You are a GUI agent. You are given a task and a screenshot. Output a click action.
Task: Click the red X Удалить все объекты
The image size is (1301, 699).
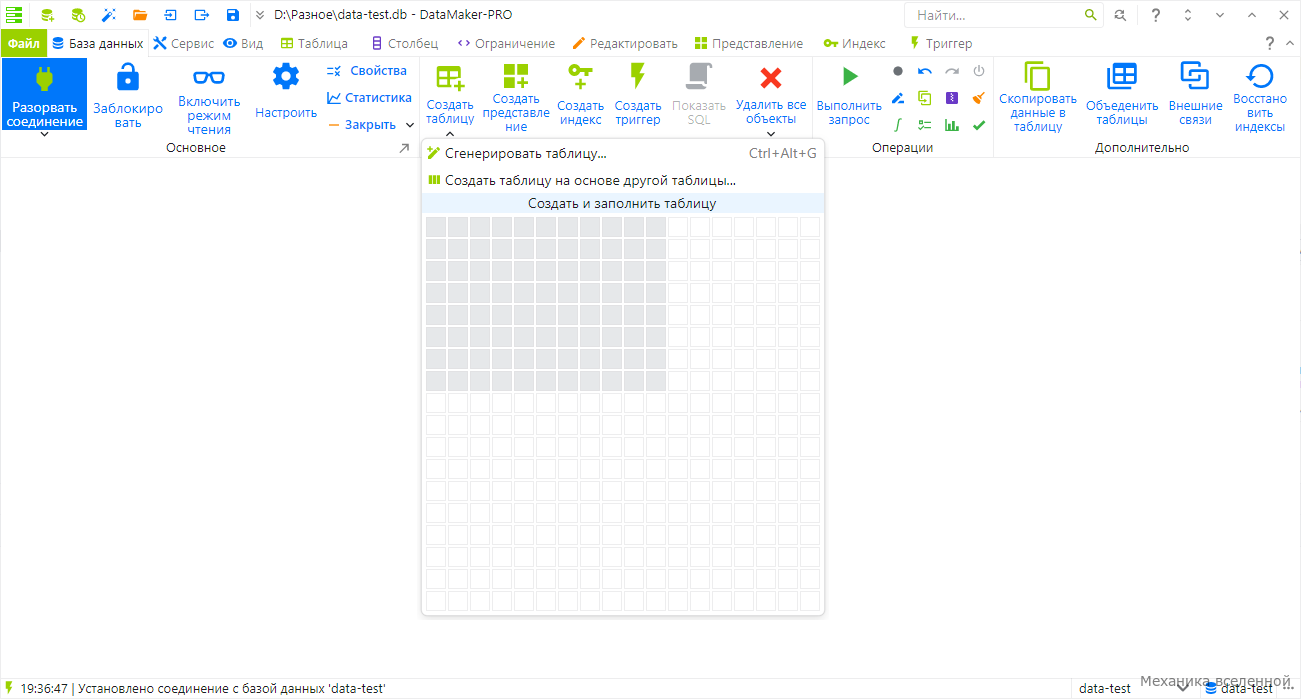tap(771, 78)
